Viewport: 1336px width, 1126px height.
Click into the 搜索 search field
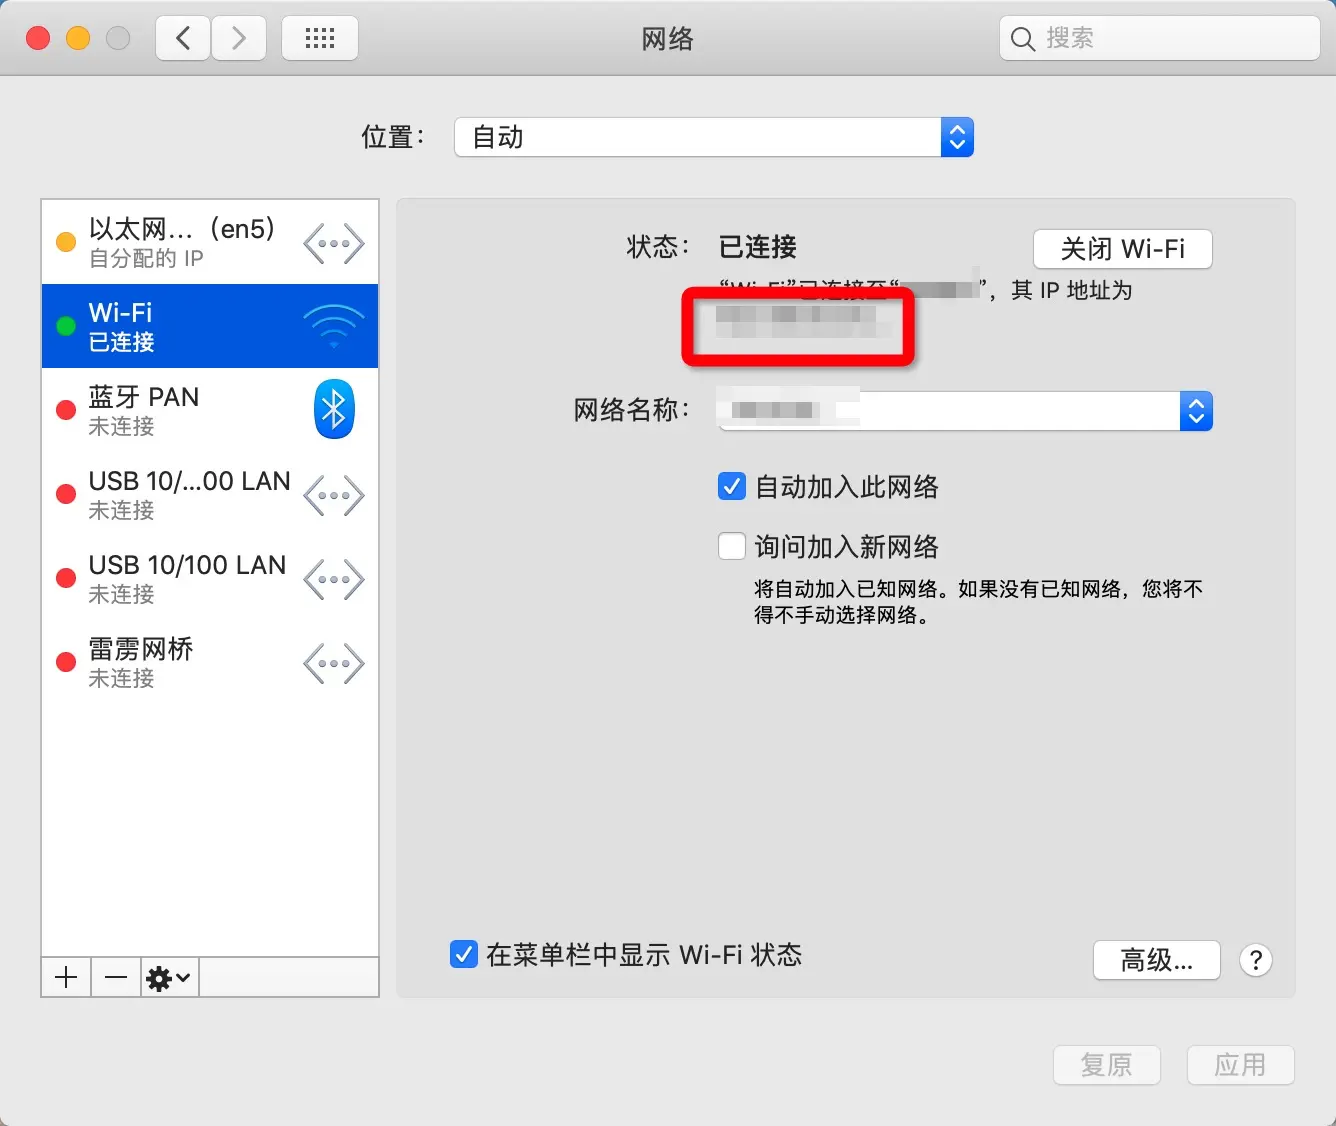[1160, 39]
